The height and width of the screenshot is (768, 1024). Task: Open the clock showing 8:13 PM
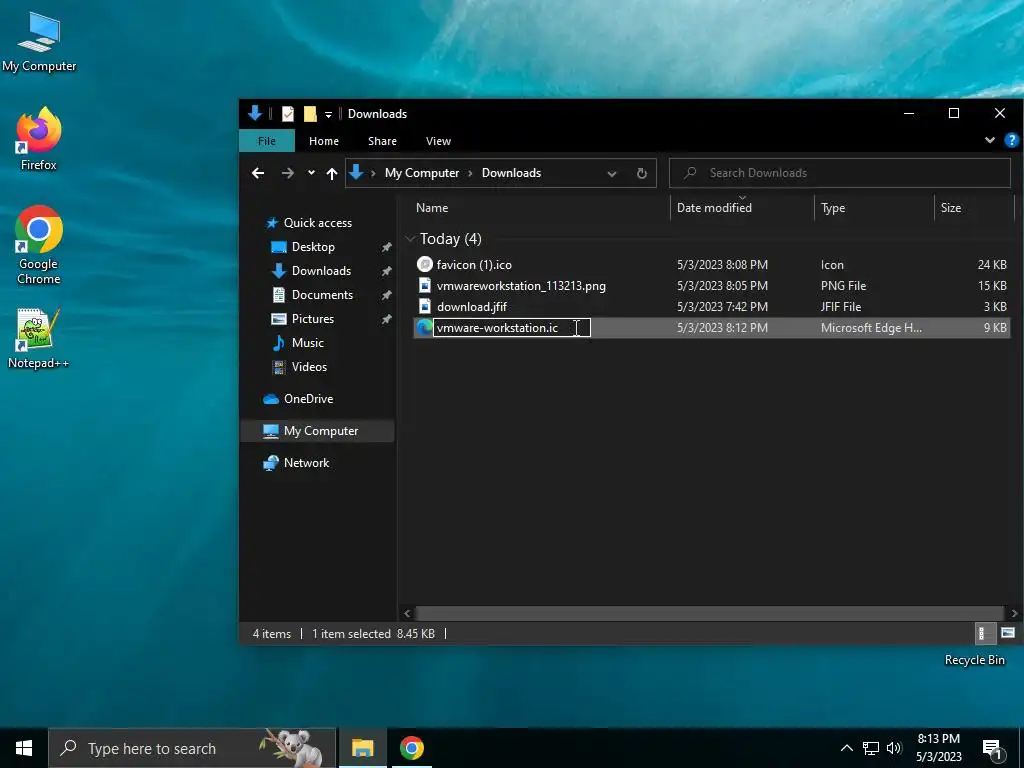(x=938, y=748)
